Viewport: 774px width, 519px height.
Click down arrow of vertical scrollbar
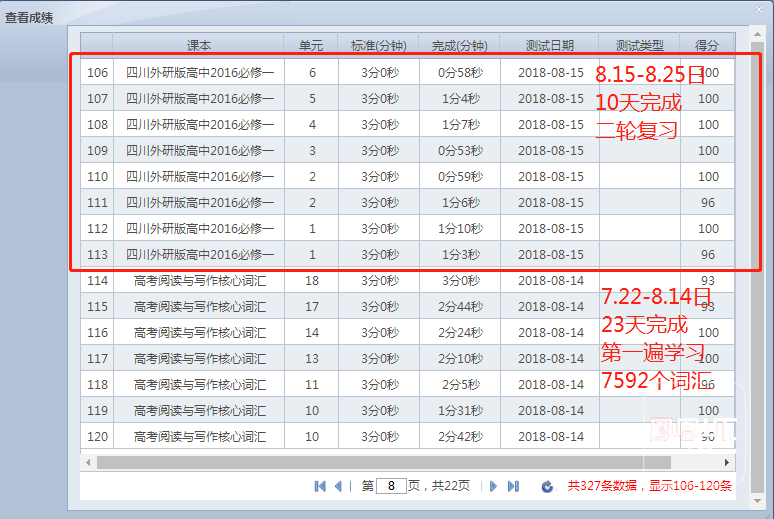click(x=757, y=501)
